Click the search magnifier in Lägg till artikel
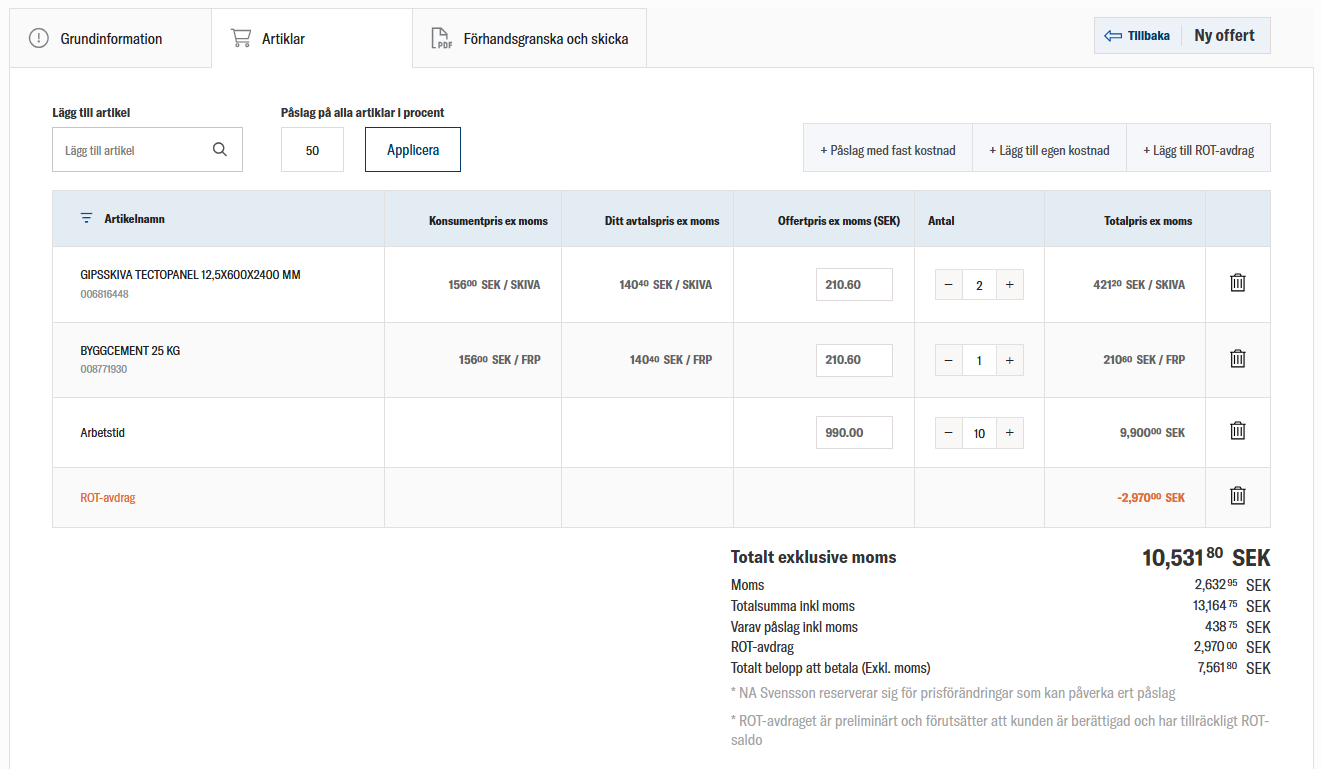The image size is (1321, 769). tap(220, 150)
